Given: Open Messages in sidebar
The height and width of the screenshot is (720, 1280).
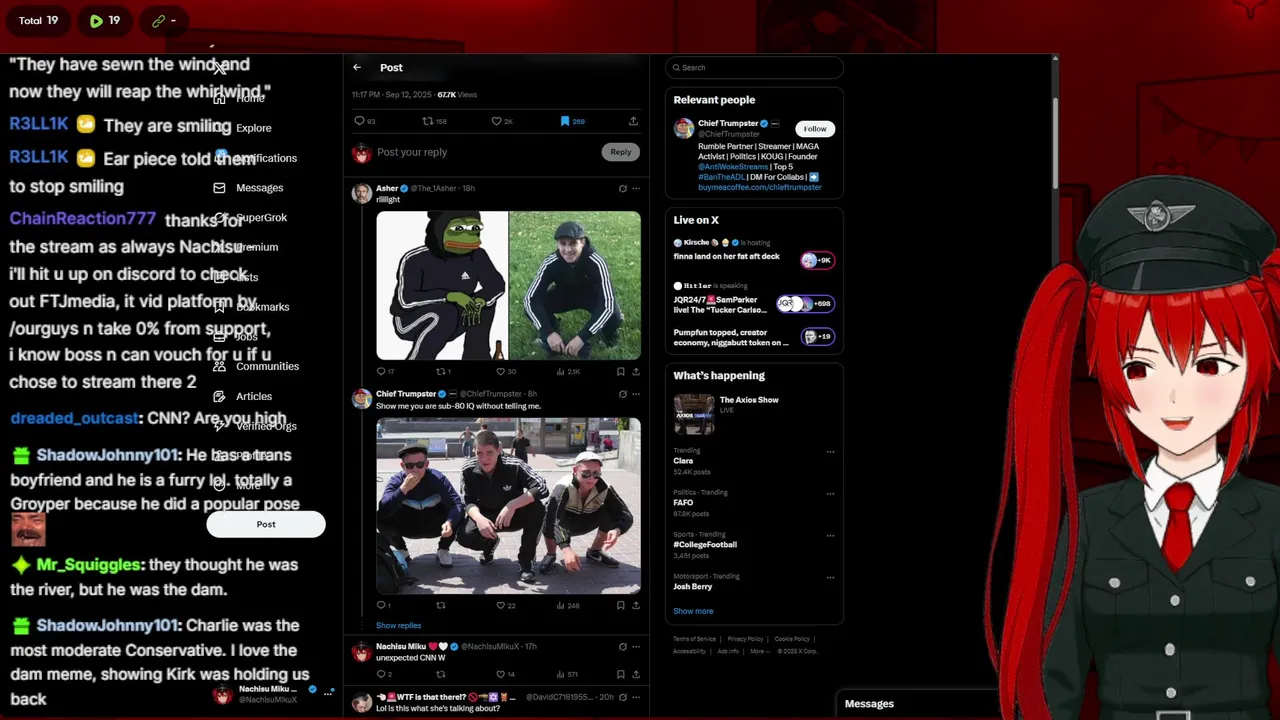Looking at the screenshot, I should click(248, 188).
